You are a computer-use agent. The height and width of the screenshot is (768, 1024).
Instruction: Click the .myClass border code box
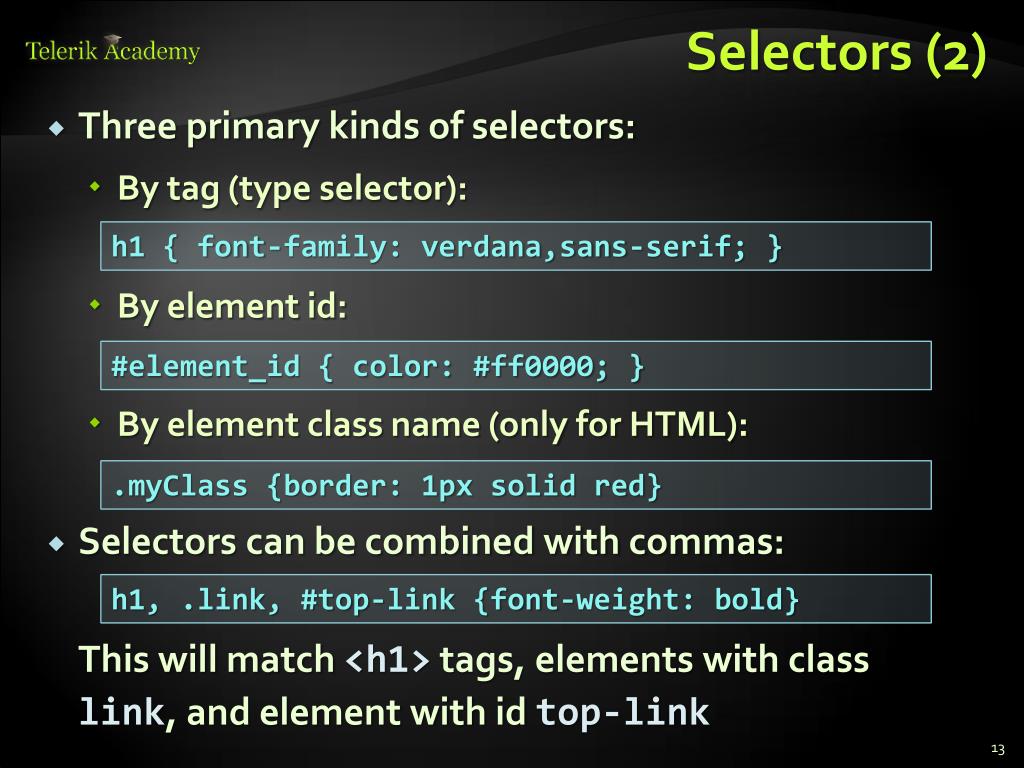tap(516, 485)
